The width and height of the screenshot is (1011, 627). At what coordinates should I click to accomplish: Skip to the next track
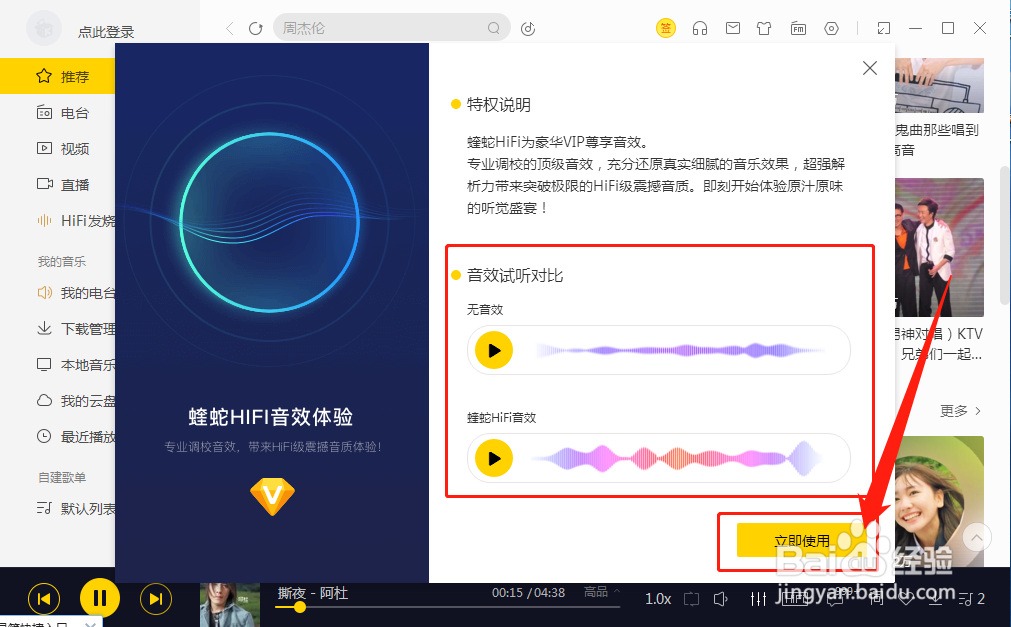[155, 599]
